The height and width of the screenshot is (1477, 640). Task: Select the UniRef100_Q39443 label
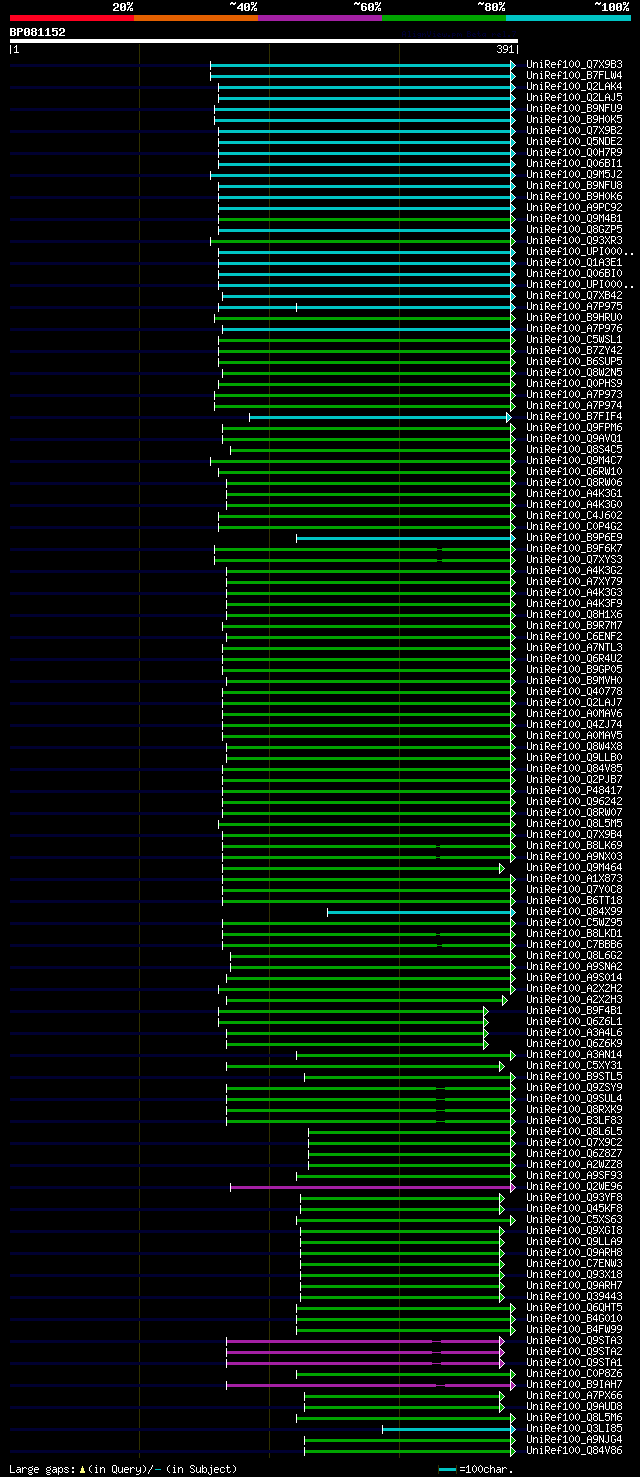click(x=574, y=1296)
